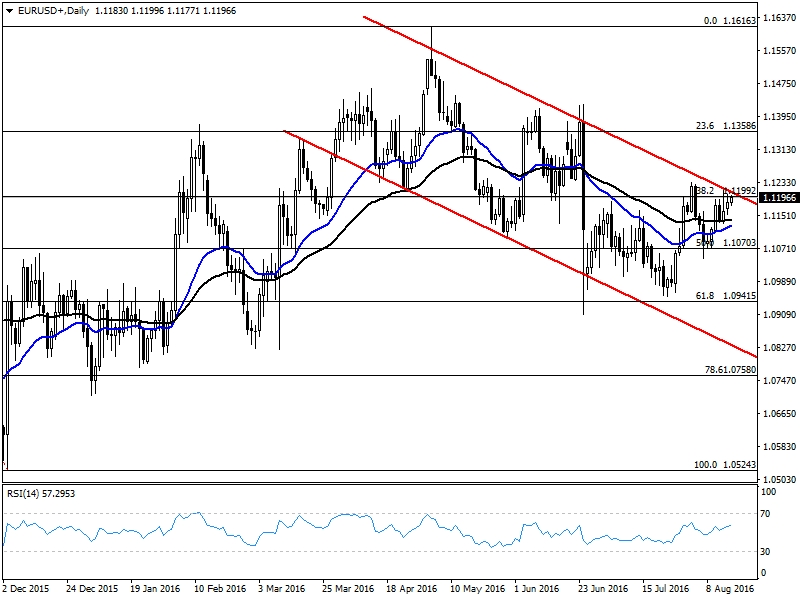Click the Fibonacci 38.2 level label

(x=726, y=191)
